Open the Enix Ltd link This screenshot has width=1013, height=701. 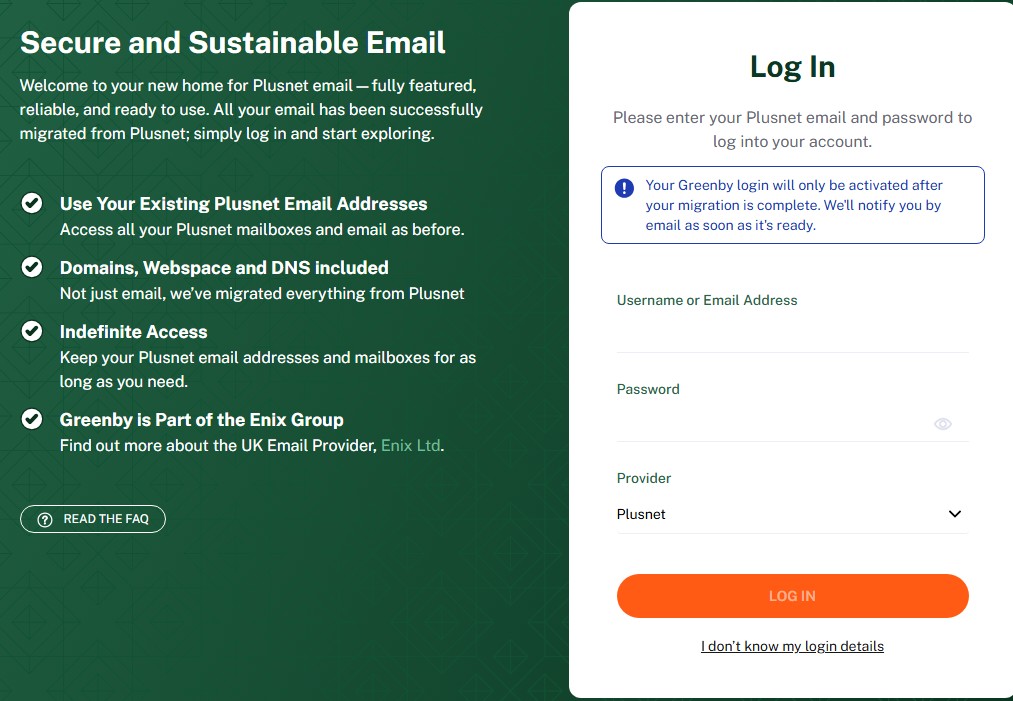pyautogui.click(x=410, y=445)
